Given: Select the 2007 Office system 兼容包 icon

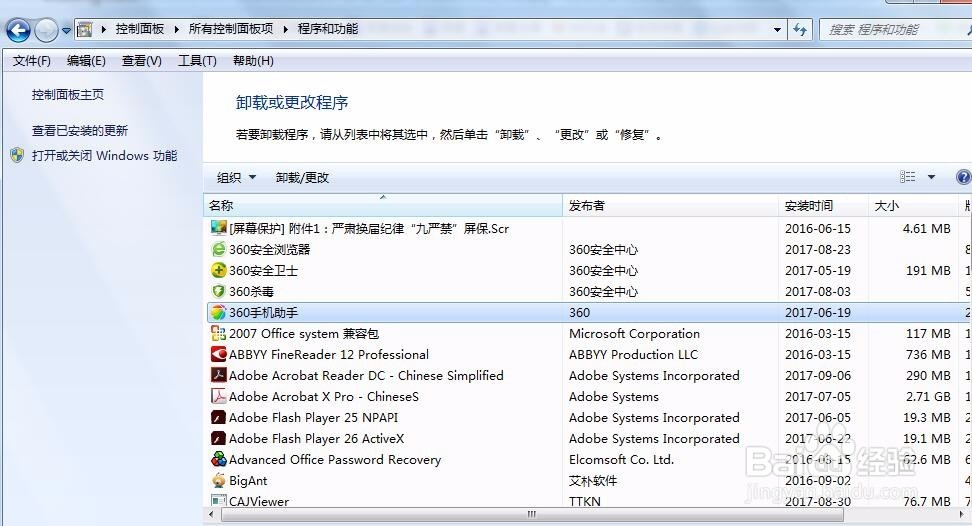Looking at the screenshot, I should pyautogui.click(x=218, y=333).
